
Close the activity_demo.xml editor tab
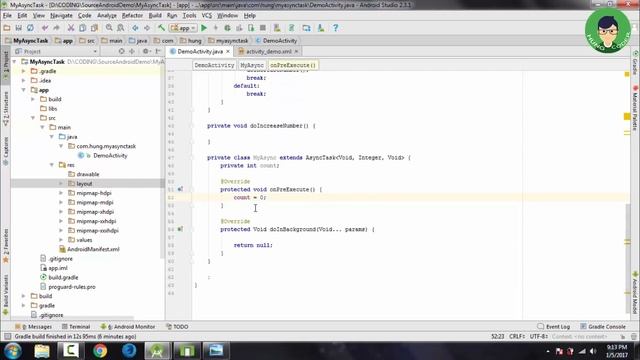click(x=296, y=51)
